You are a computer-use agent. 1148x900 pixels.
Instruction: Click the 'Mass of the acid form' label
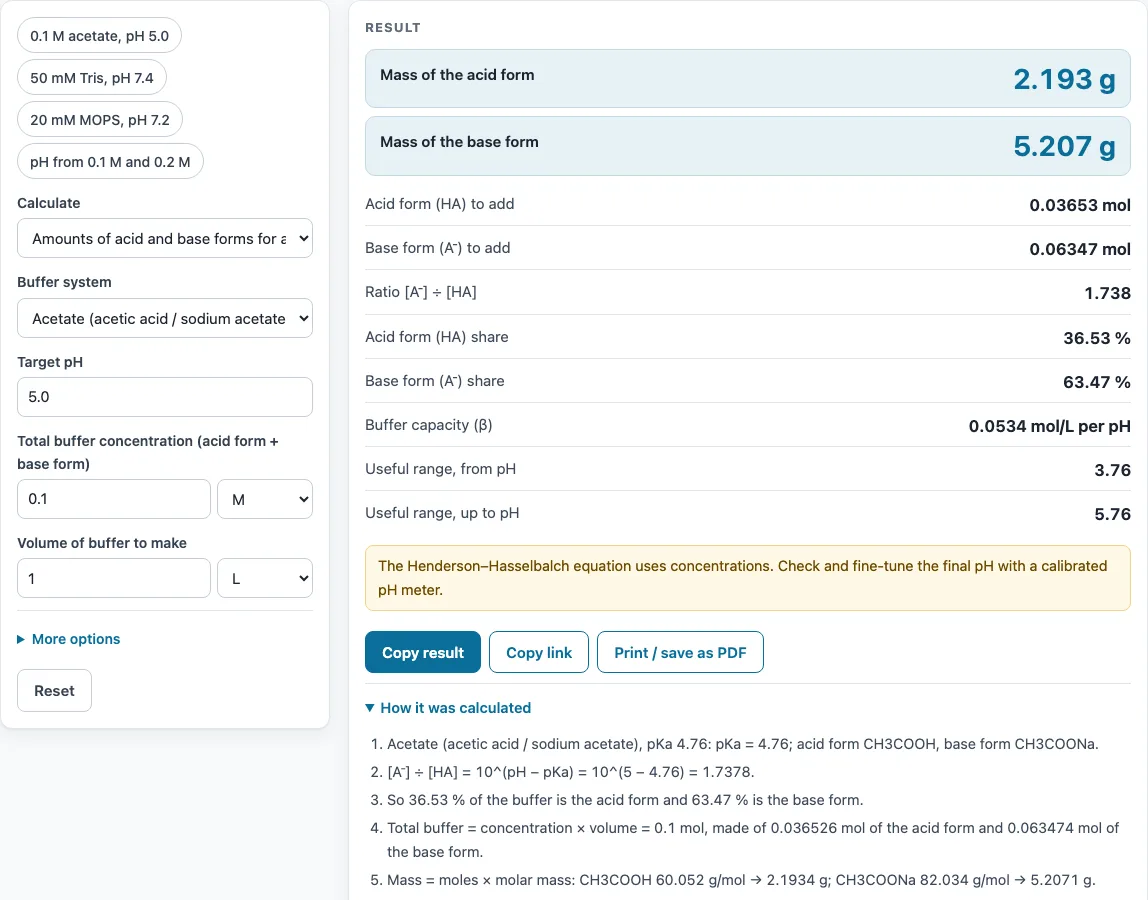pyautogui.click(x=457, y=75)
